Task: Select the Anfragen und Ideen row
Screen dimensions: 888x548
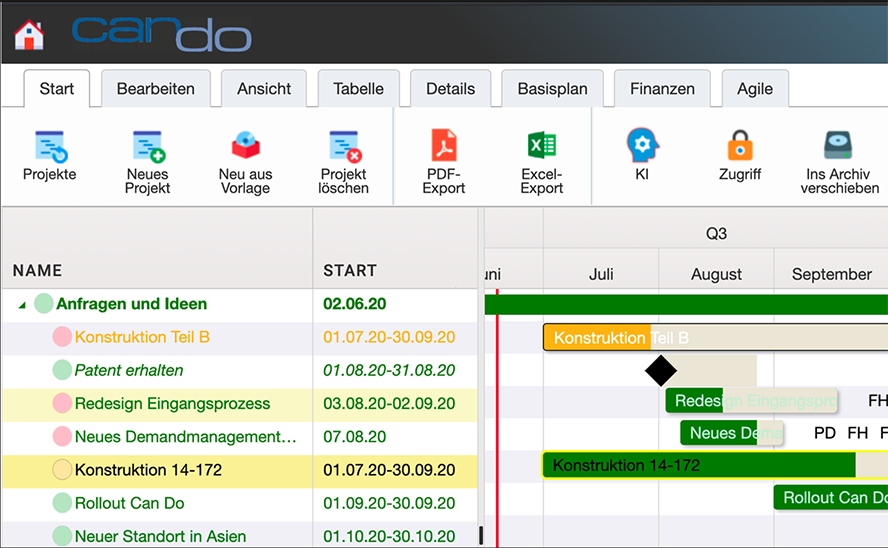Action: coord(240,305)
